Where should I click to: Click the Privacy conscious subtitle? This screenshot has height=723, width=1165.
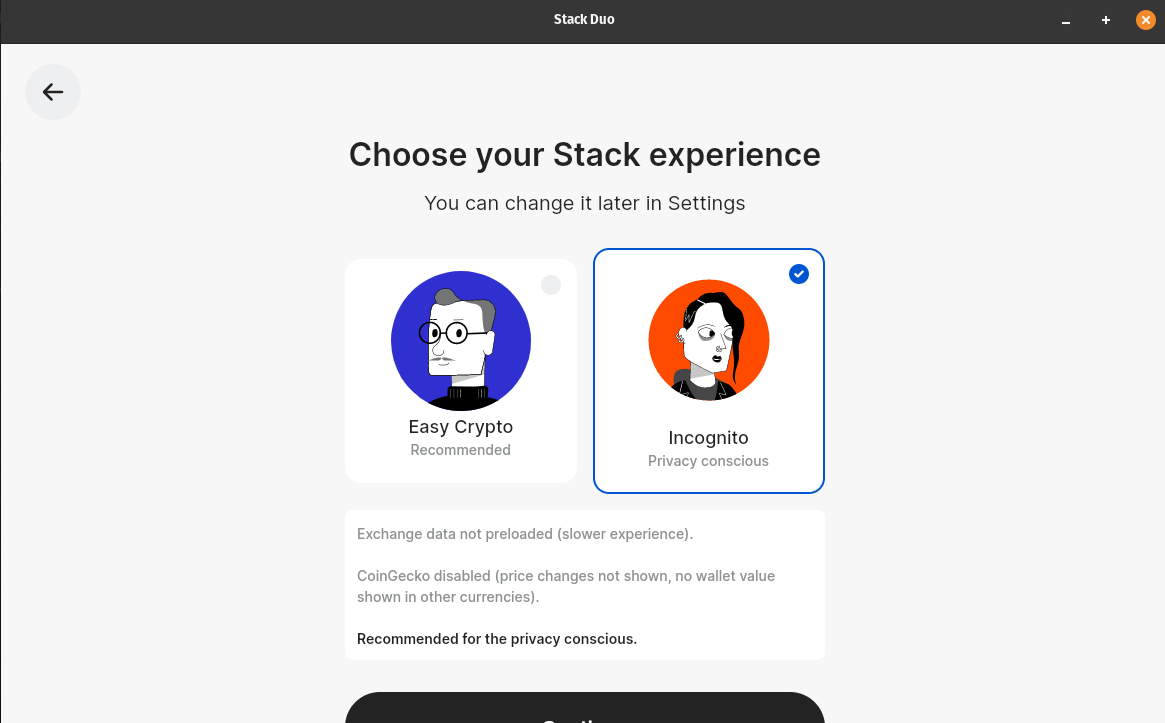point(708,460)
